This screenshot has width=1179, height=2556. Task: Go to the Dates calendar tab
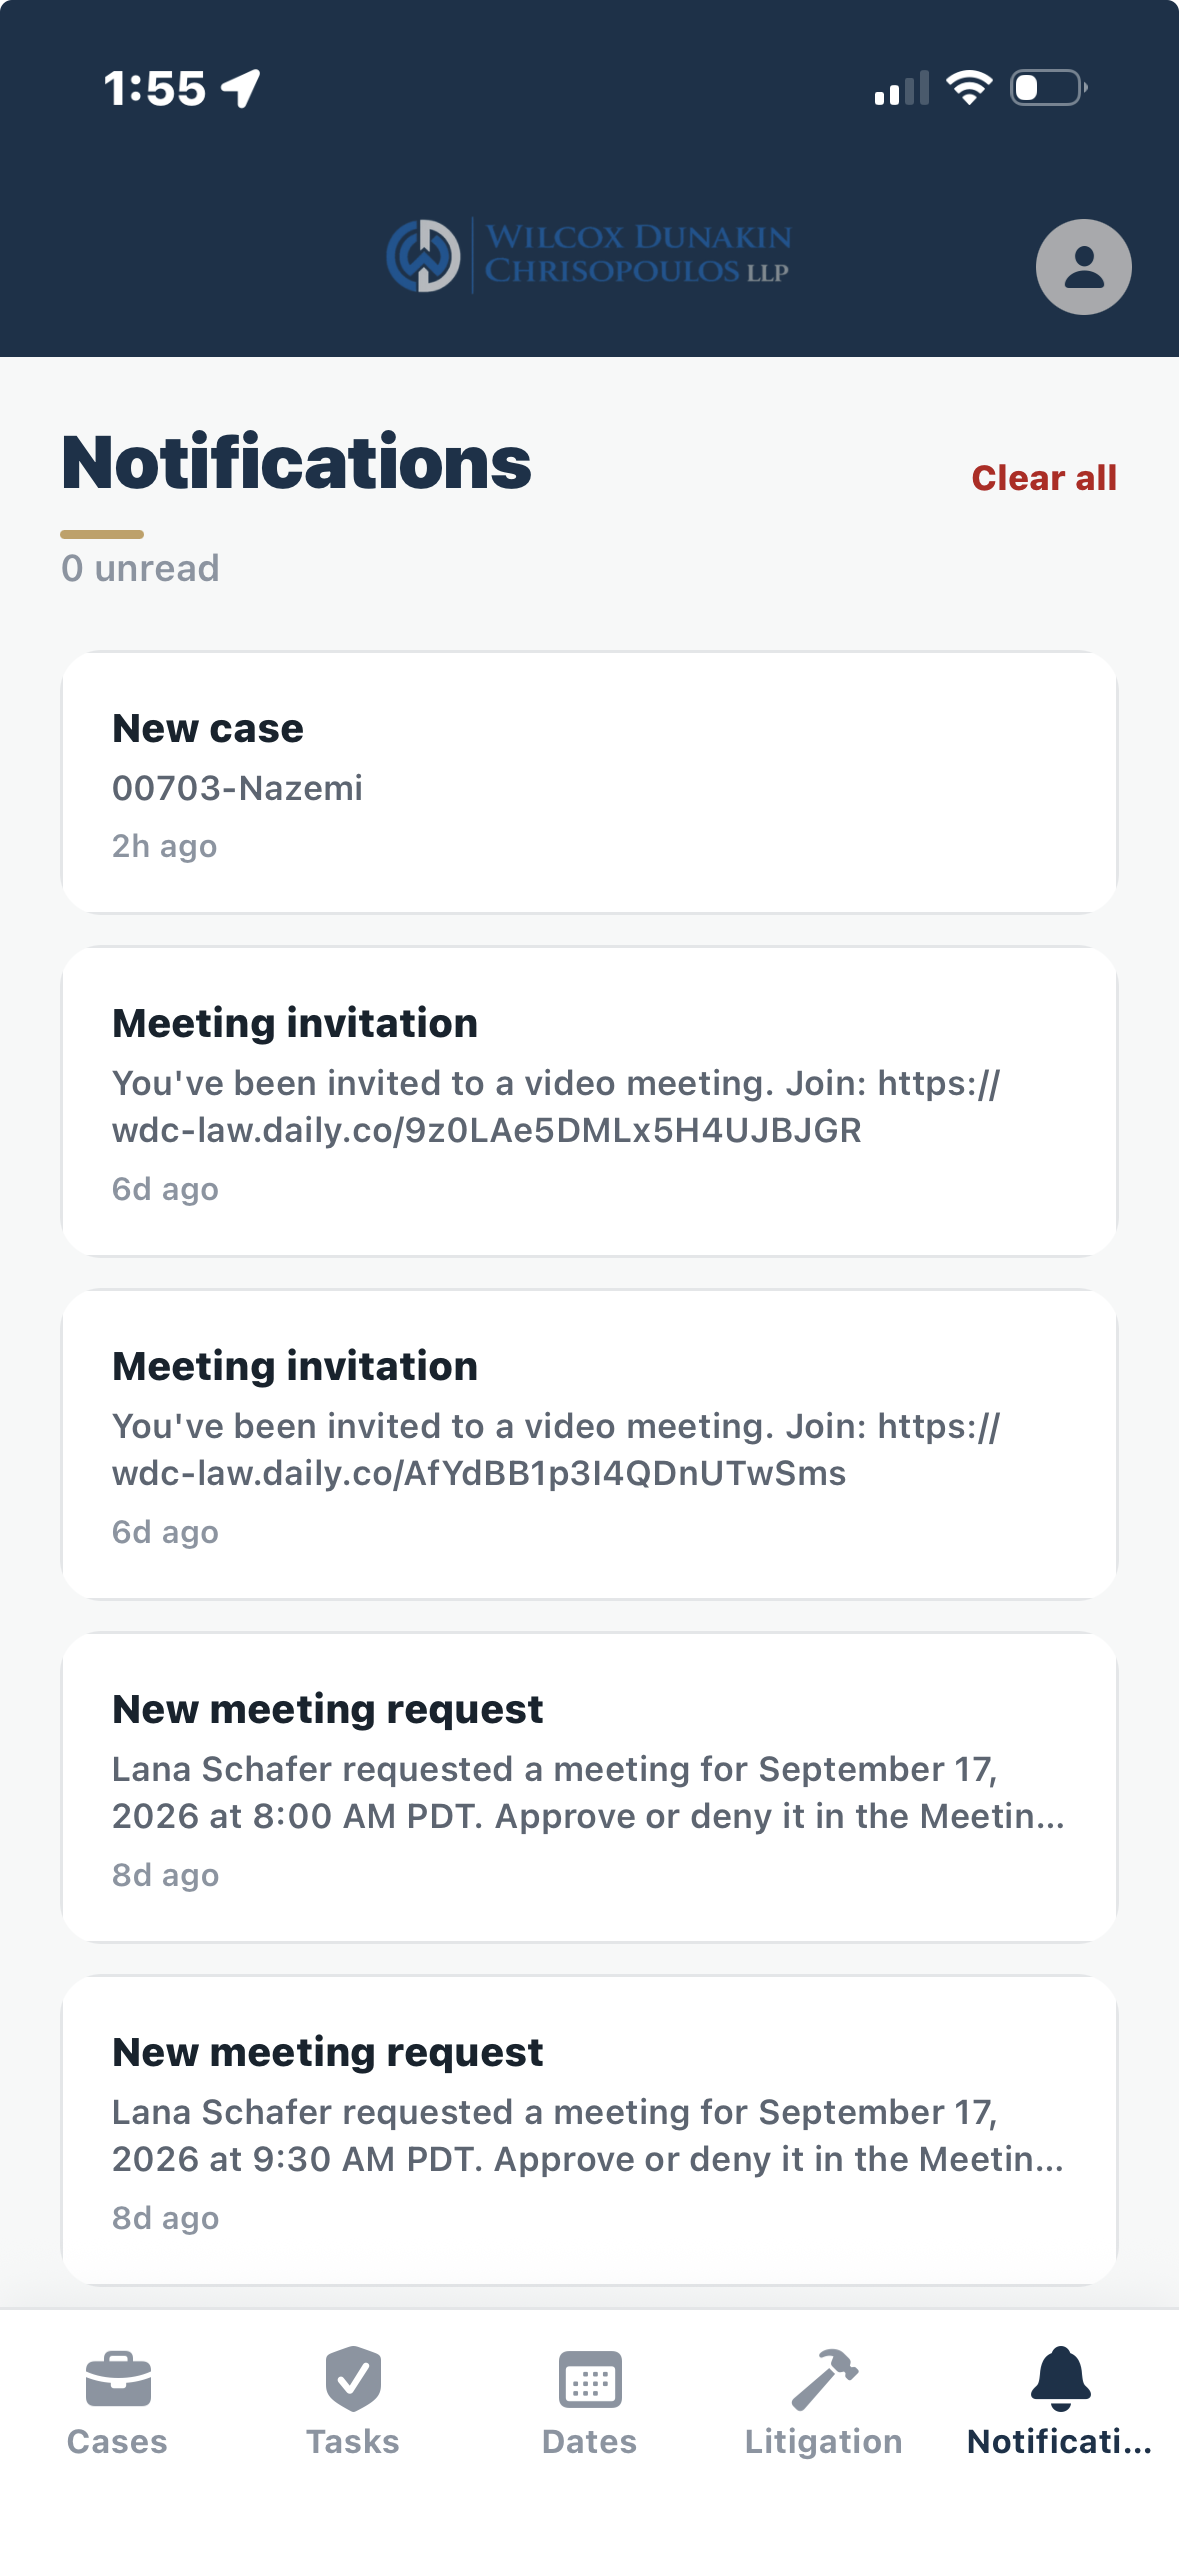click(x=589, y=2402)
